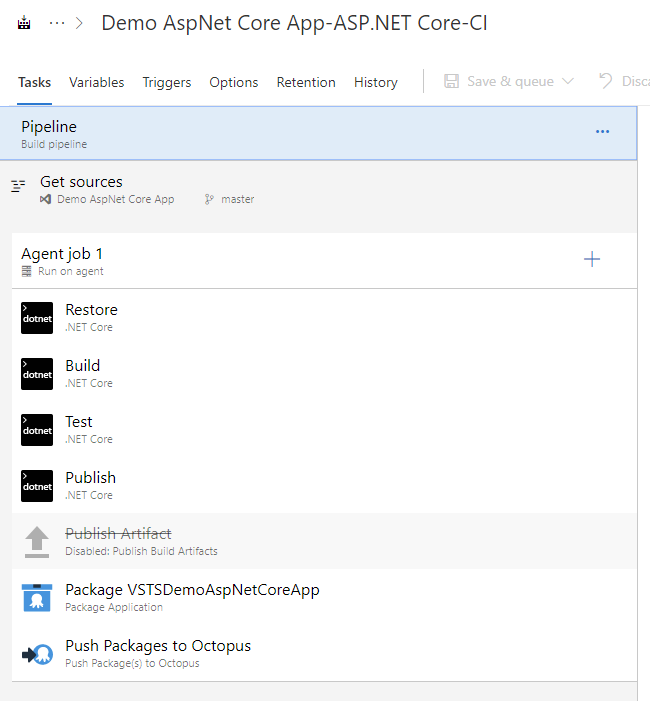The height and width of the screenshot is (701, 650).
Task: Select the Pipeline row
Action: tap(318, 133)
